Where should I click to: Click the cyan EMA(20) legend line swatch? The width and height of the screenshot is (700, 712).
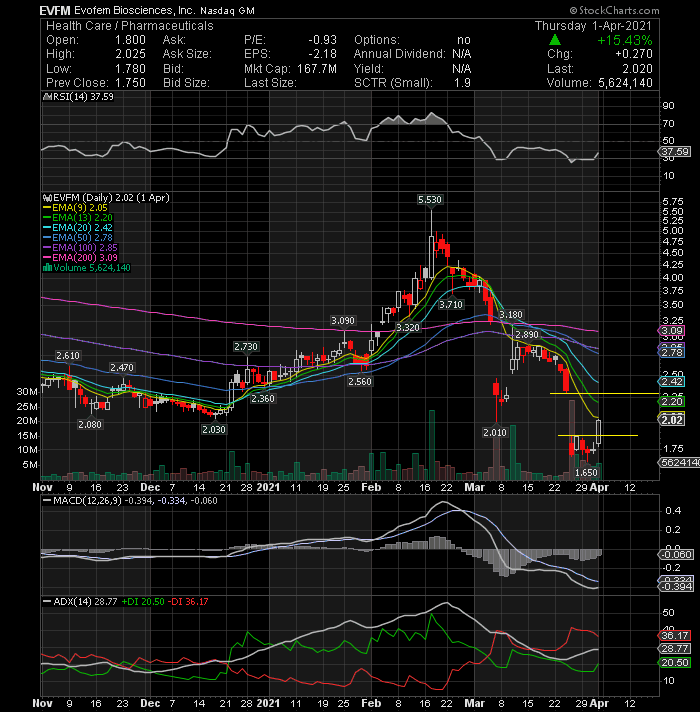47,228
